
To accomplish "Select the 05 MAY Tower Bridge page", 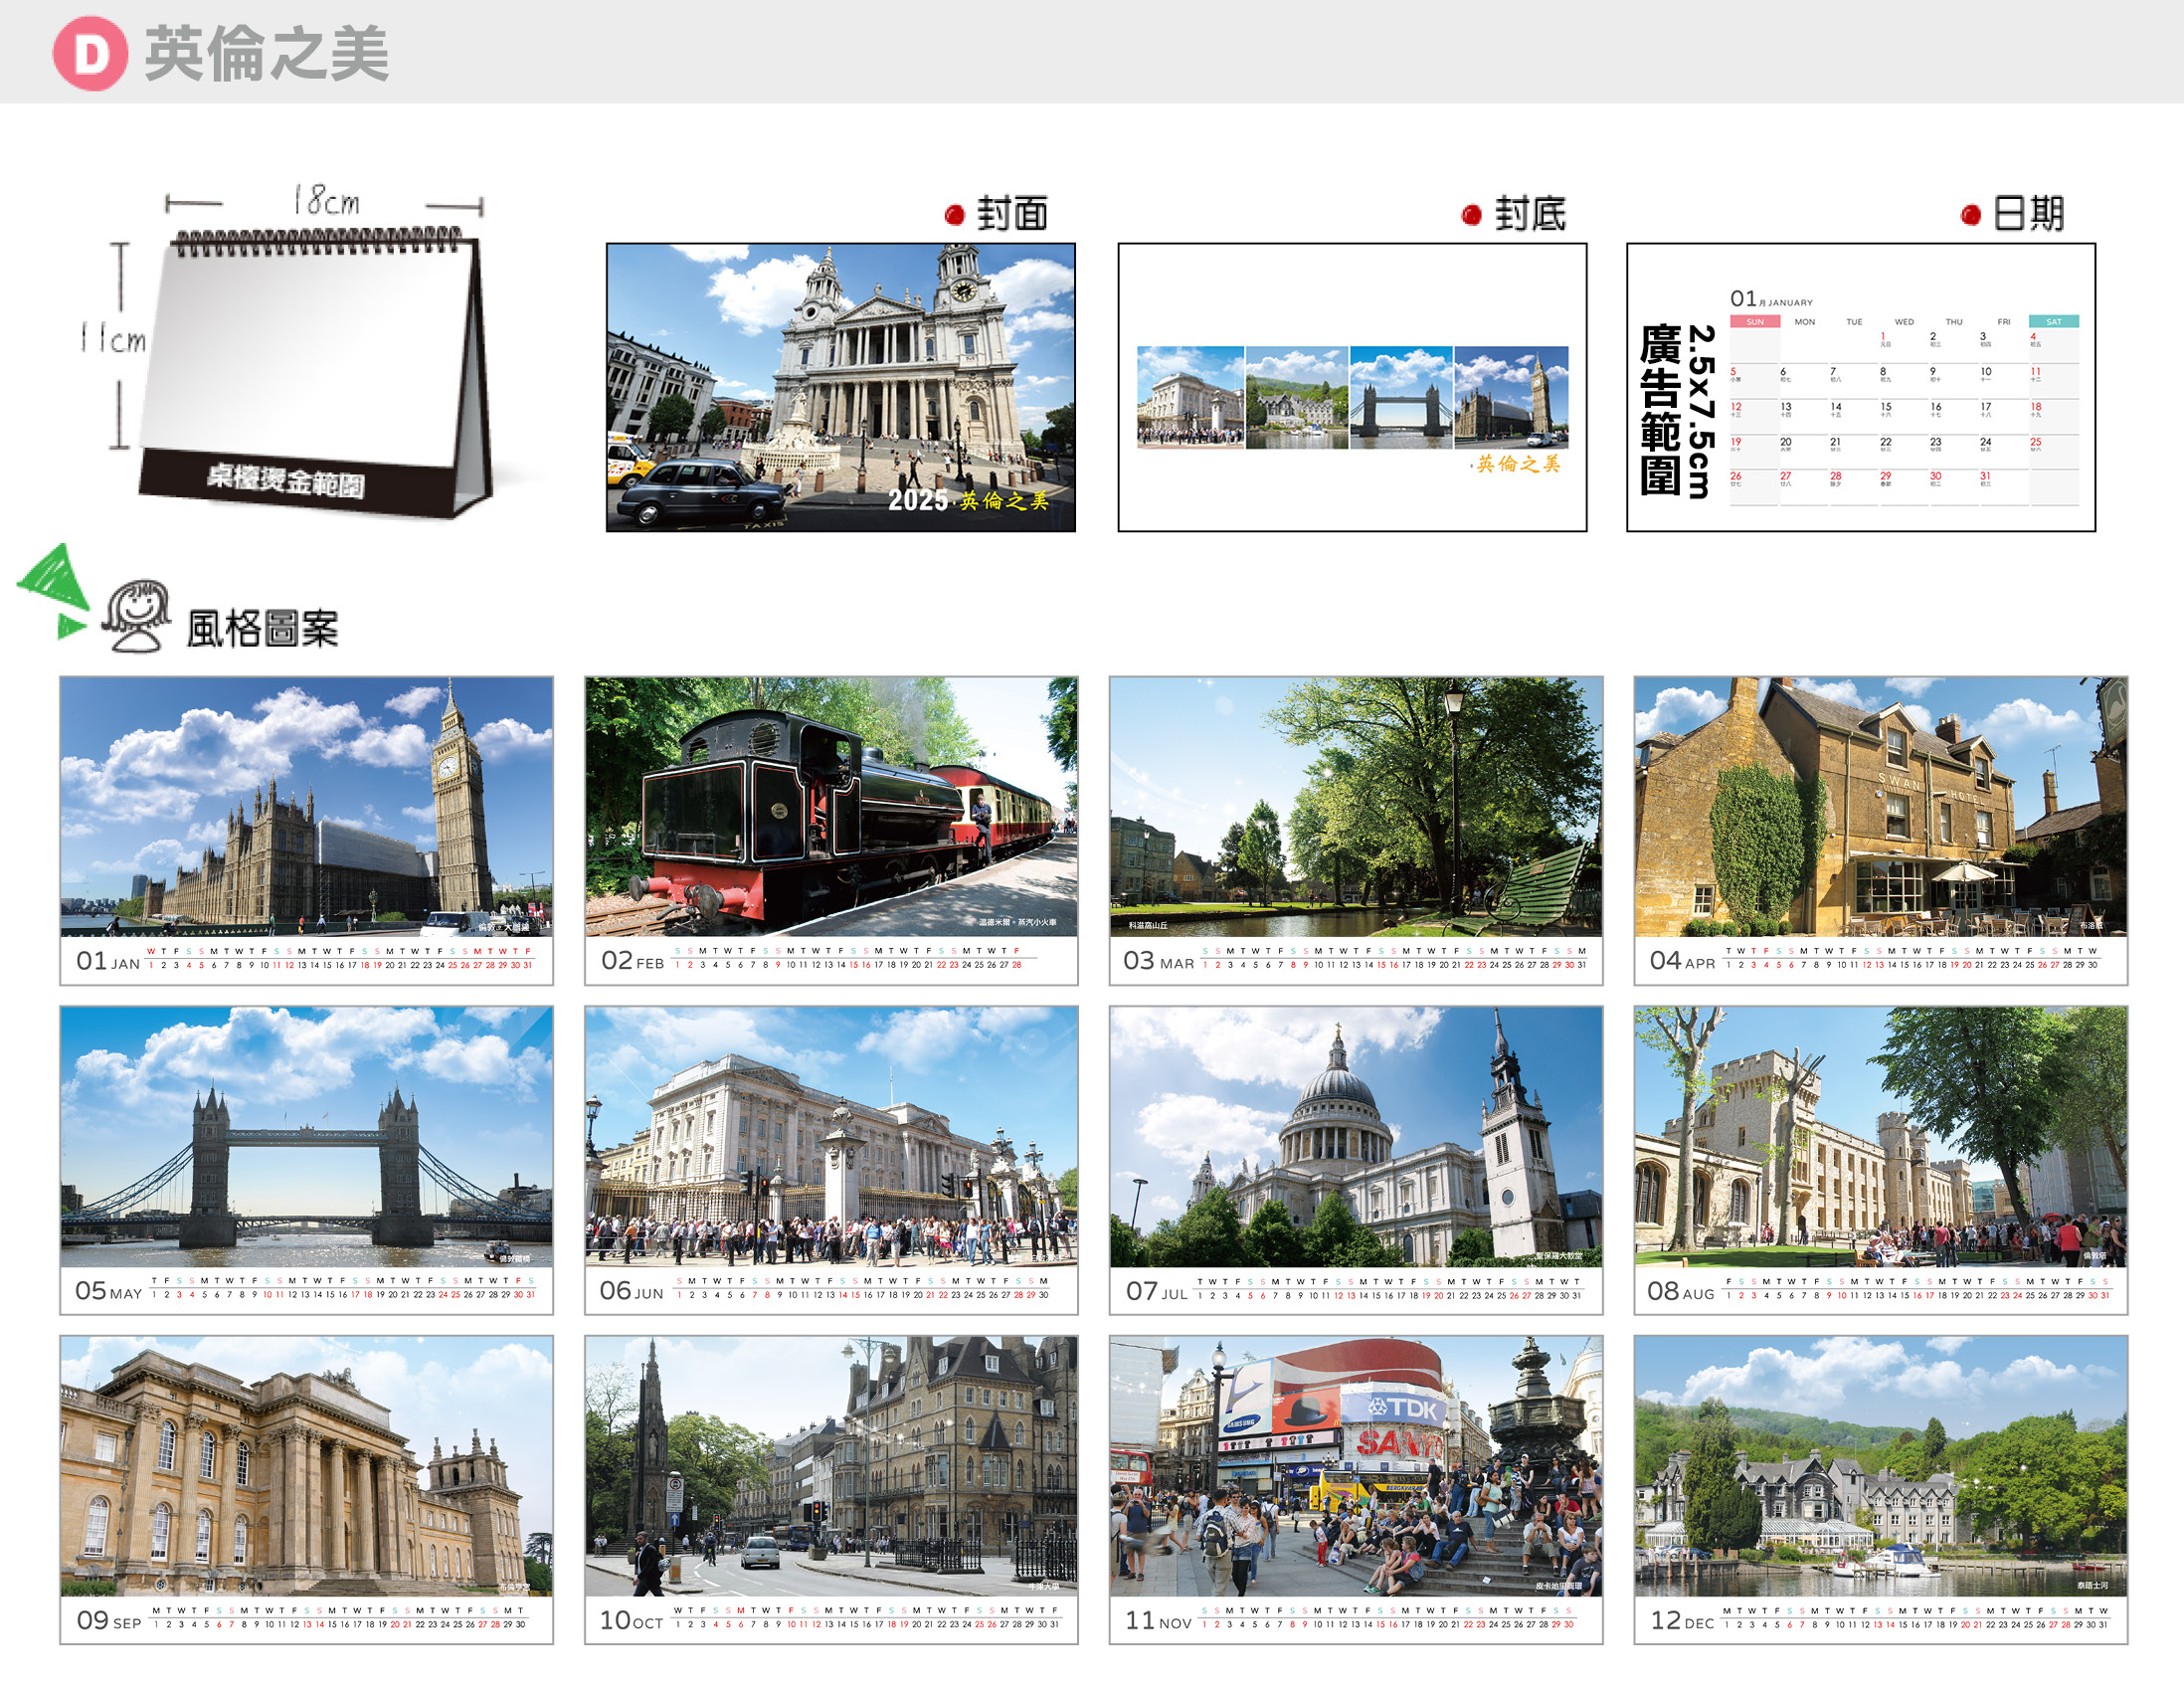I will pyautogui.click(x=306, y=1159).
